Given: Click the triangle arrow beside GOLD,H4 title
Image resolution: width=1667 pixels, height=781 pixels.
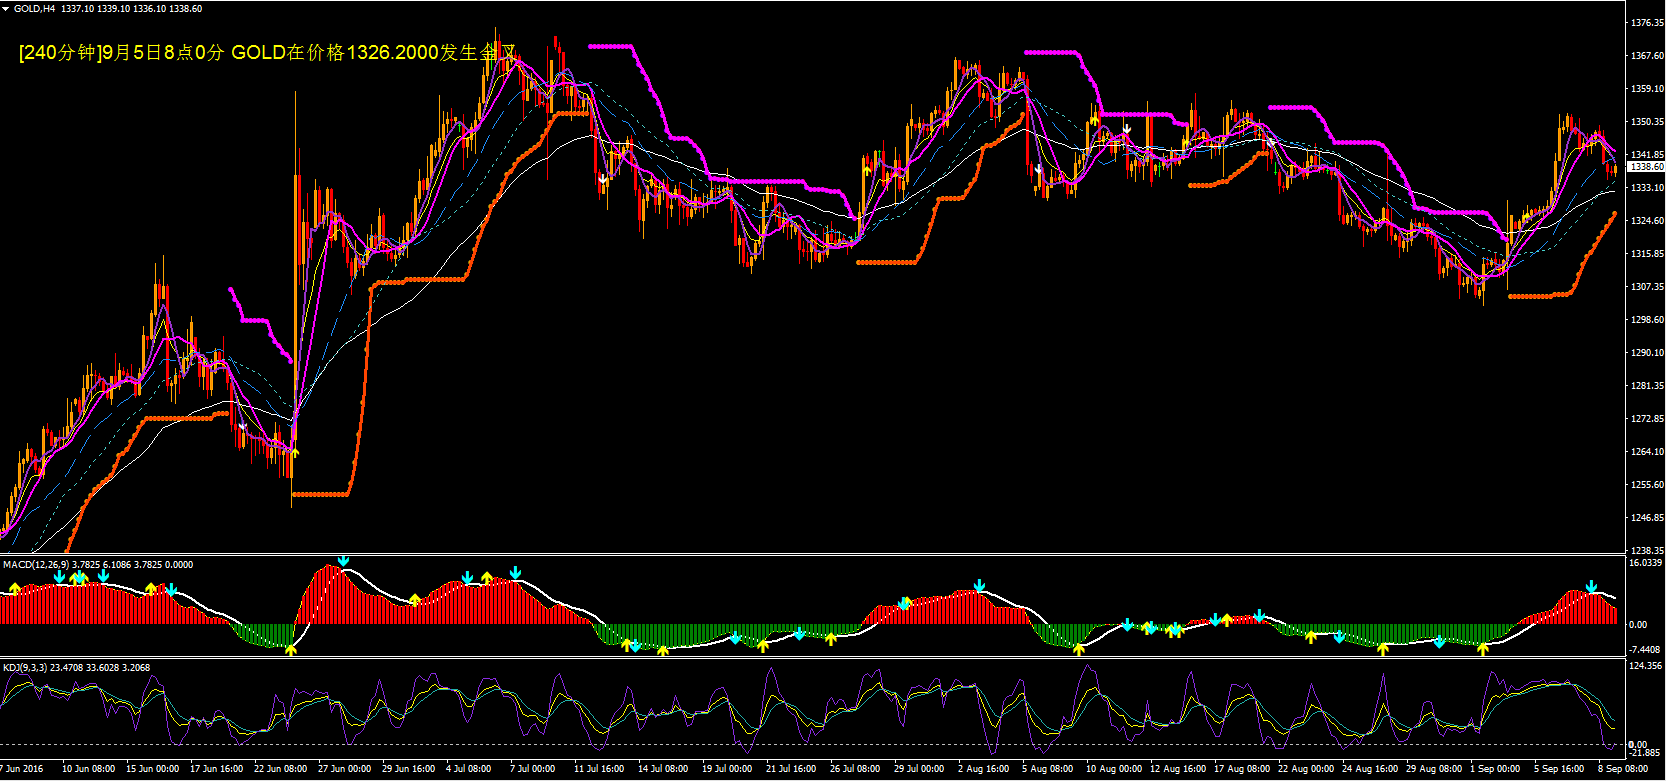Looking at the screenshot, I should (6, 9).
